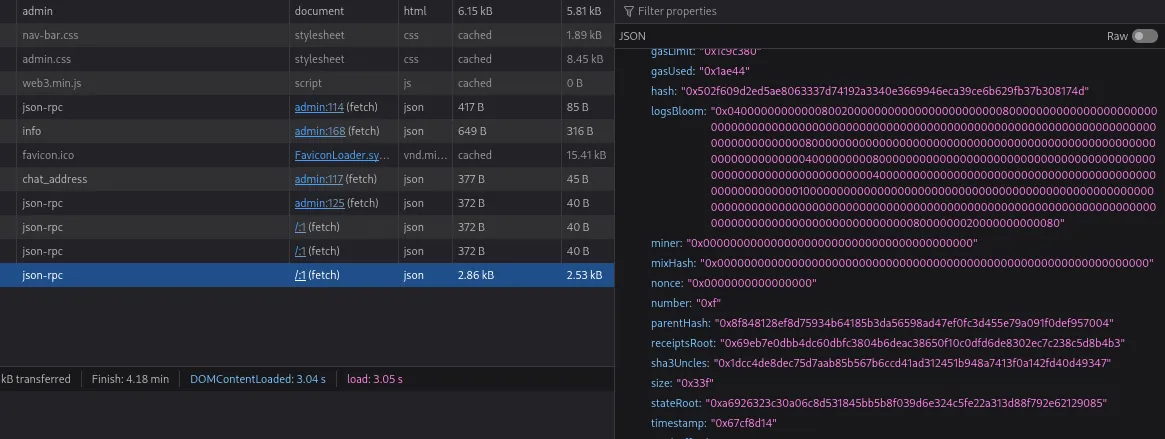Open the admin:125 initiator link
The width and height of the screenshot is (1165, 439).
[319, 203]
